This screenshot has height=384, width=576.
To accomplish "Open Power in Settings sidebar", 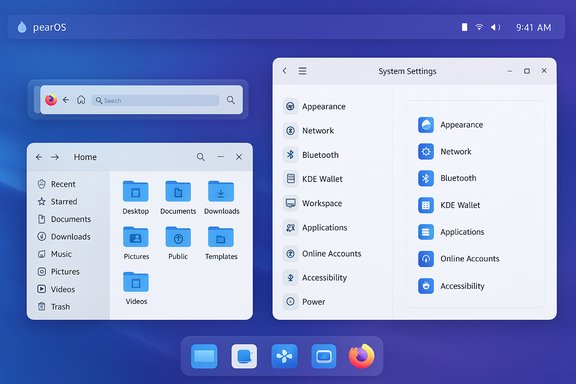I will [305, 302].
